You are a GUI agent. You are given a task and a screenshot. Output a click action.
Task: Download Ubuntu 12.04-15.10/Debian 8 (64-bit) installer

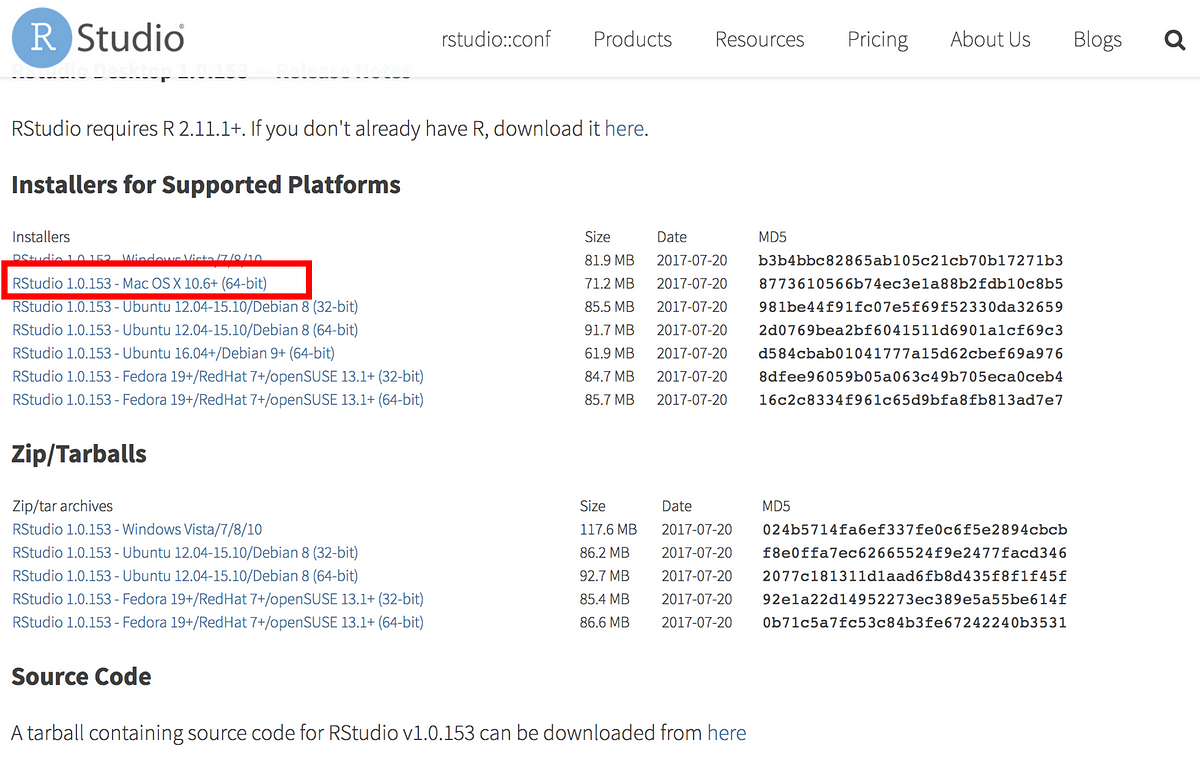[185, 330]
